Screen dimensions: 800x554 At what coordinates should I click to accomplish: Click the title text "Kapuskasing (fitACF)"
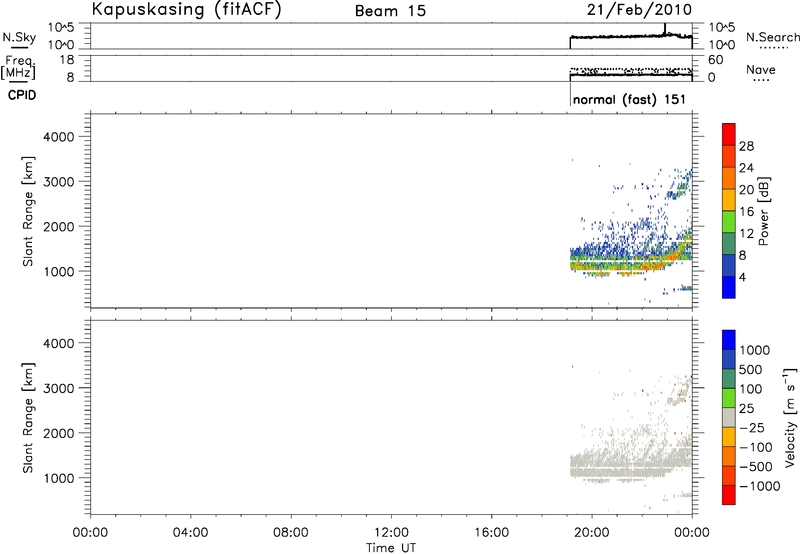point(186,9)
